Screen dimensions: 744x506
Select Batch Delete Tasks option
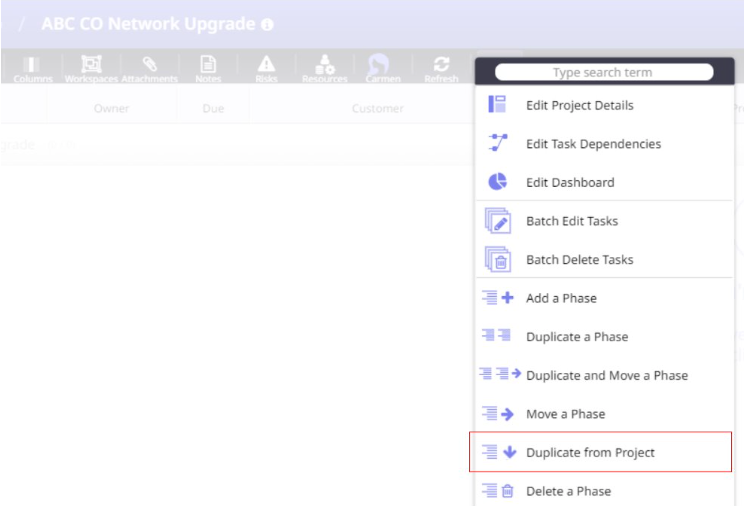point(580,260)
